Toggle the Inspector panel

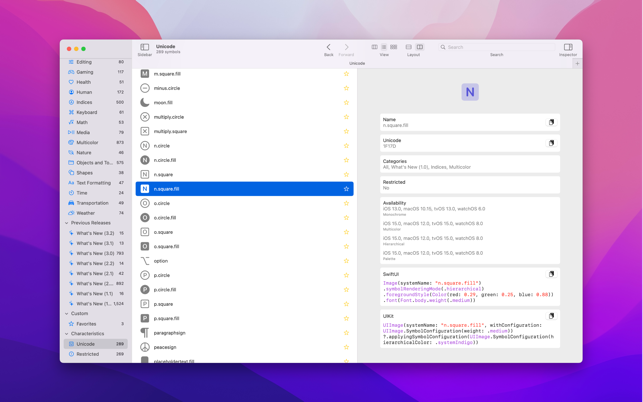tap(568, 47)
